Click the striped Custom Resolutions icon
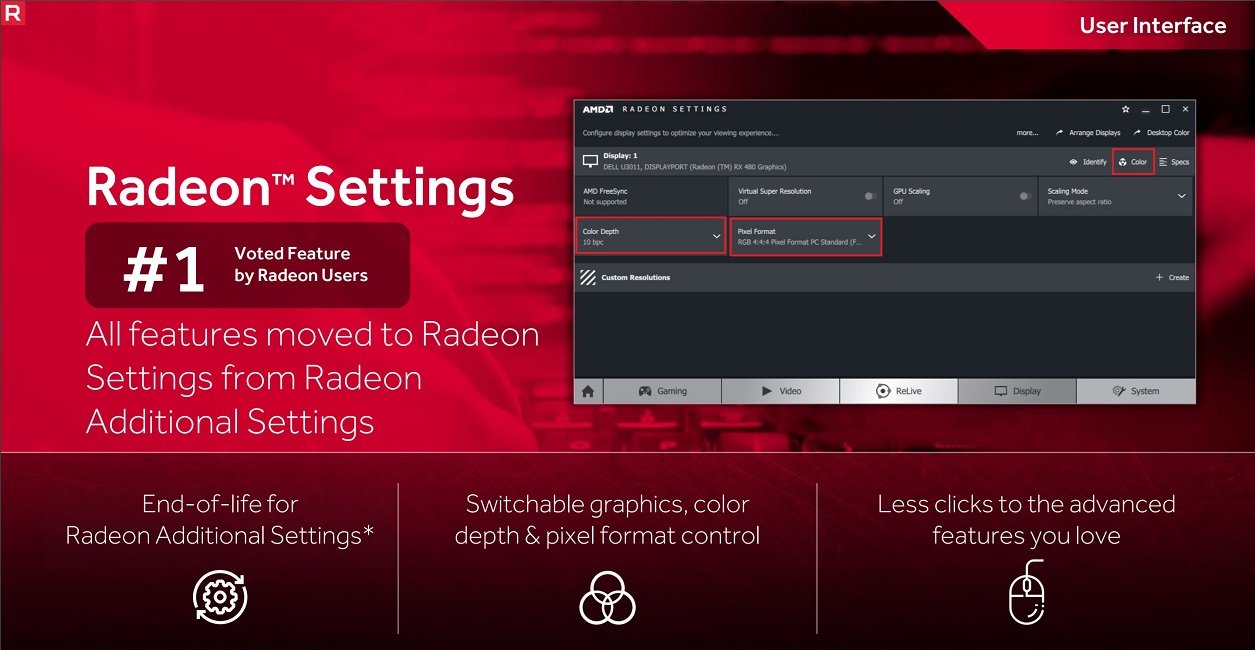 588,277
